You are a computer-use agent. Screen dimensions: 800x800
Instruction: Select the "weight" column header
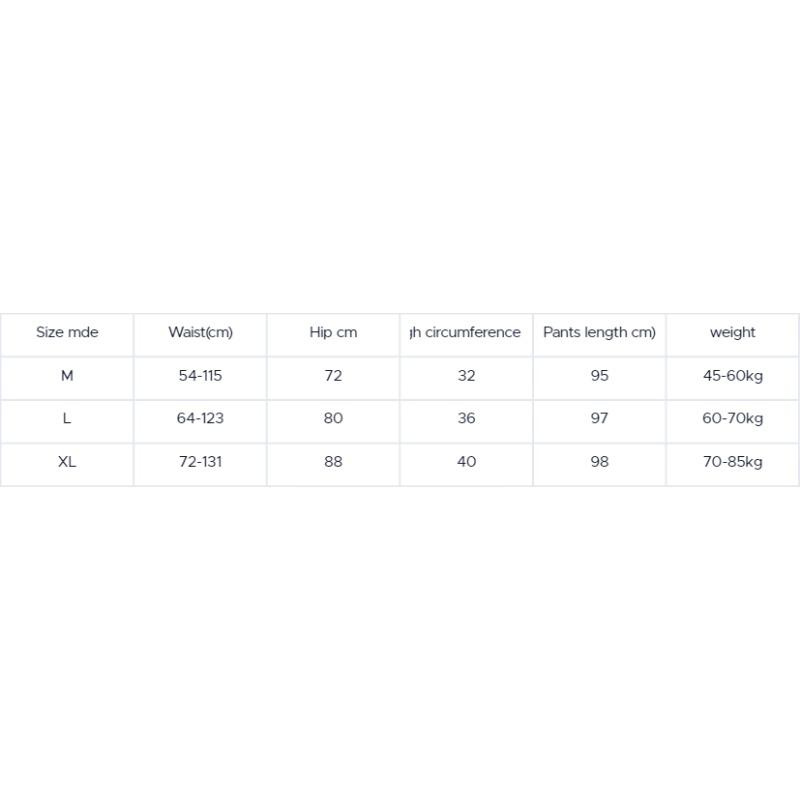[733, 333]
